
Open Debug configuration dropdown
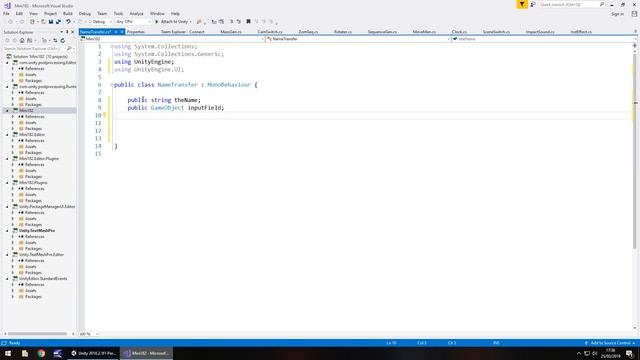[x=102, y=22]
